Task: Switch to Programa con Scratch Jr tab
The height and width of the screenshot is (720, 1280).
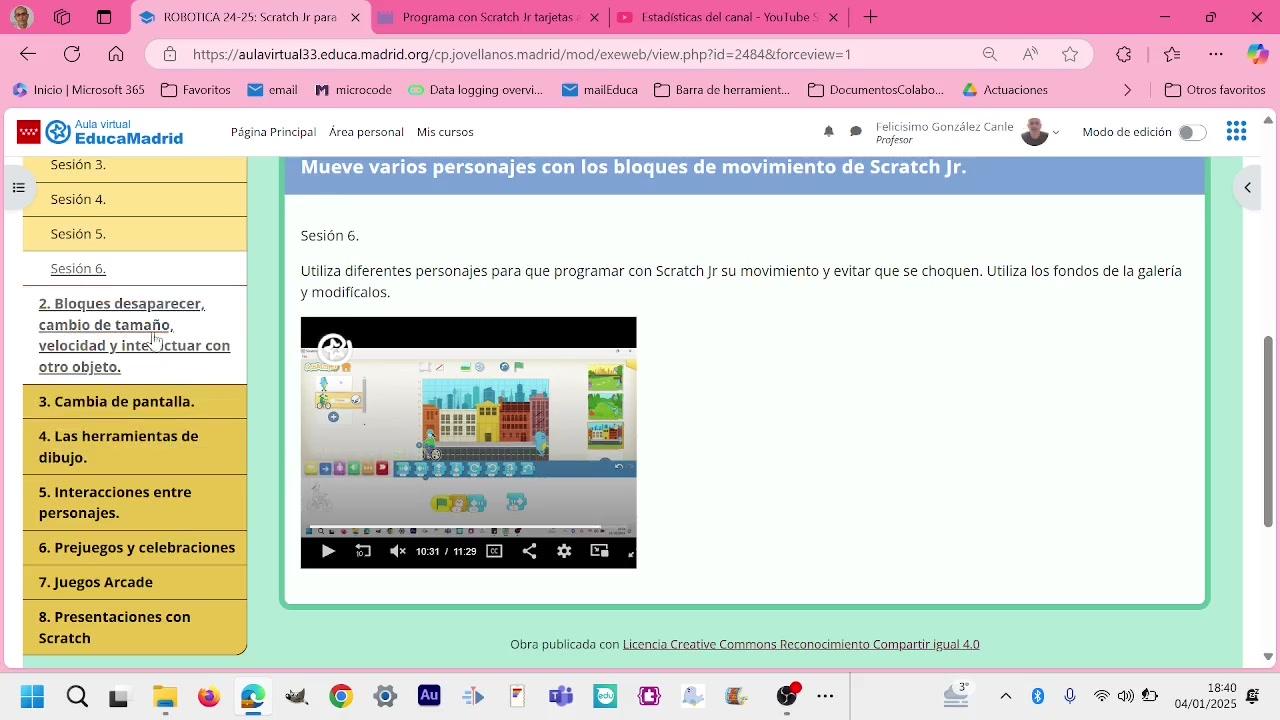Action: (490, 17)
